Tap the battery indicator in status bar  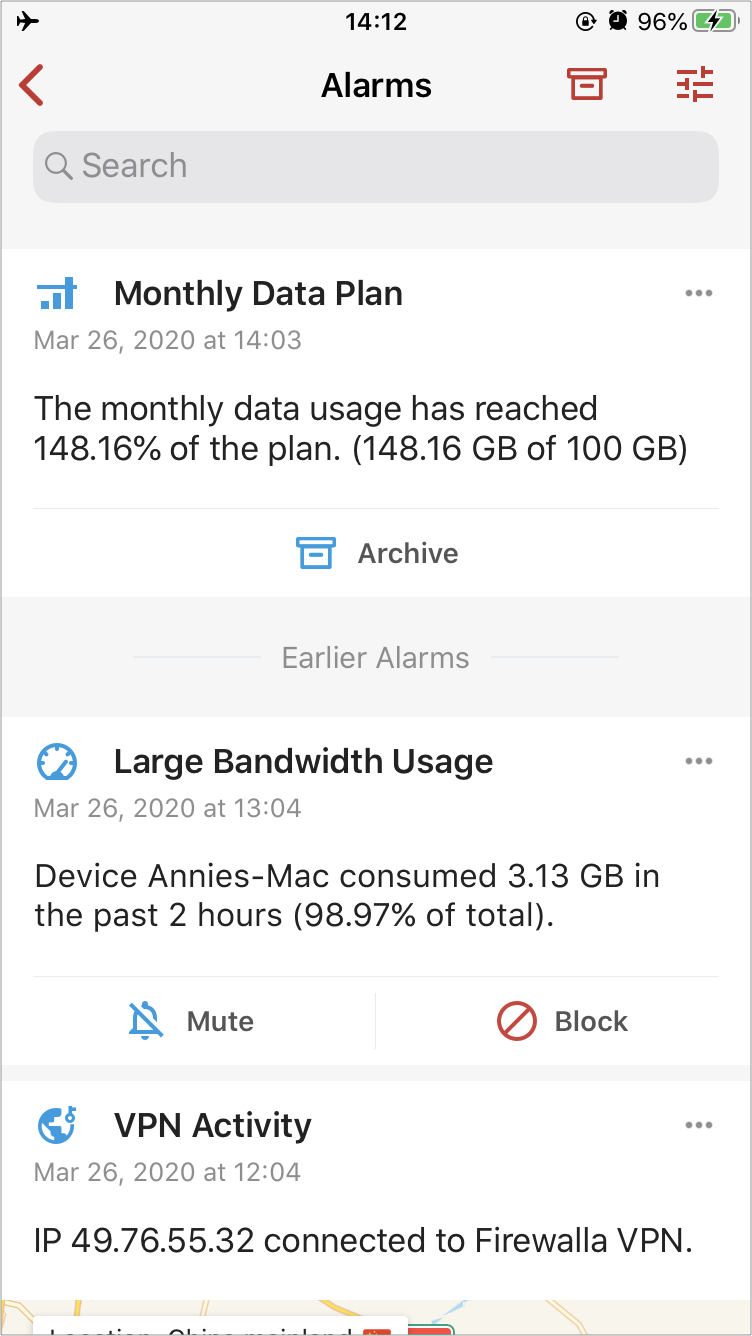(716, 21)
